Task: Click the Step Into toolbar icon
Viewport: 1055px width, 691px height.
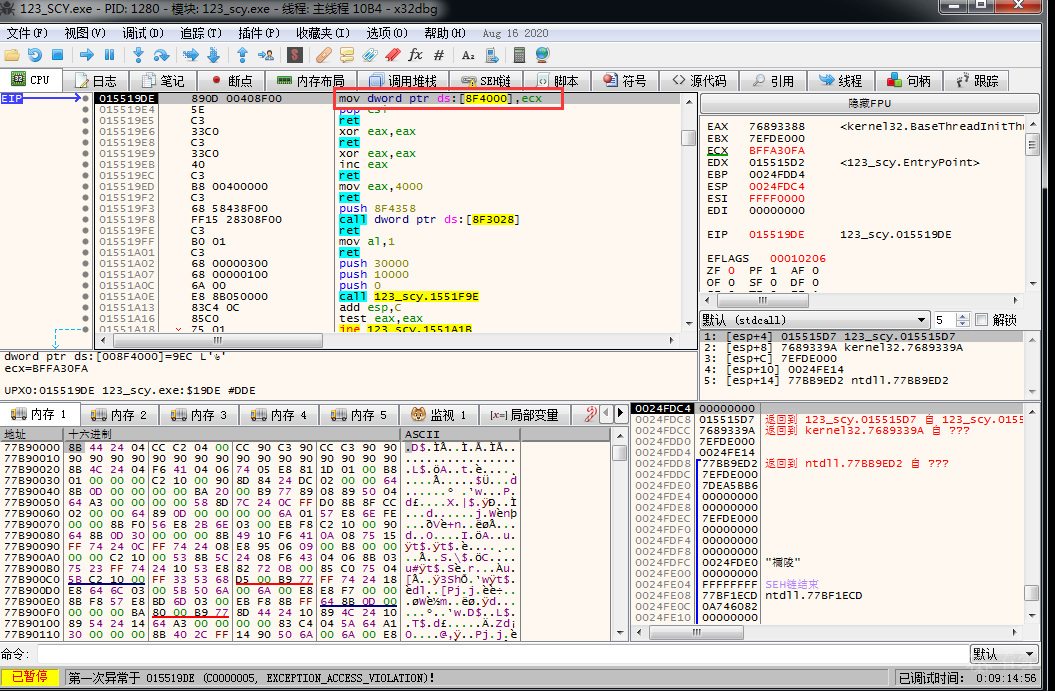Action: point(137,55)
